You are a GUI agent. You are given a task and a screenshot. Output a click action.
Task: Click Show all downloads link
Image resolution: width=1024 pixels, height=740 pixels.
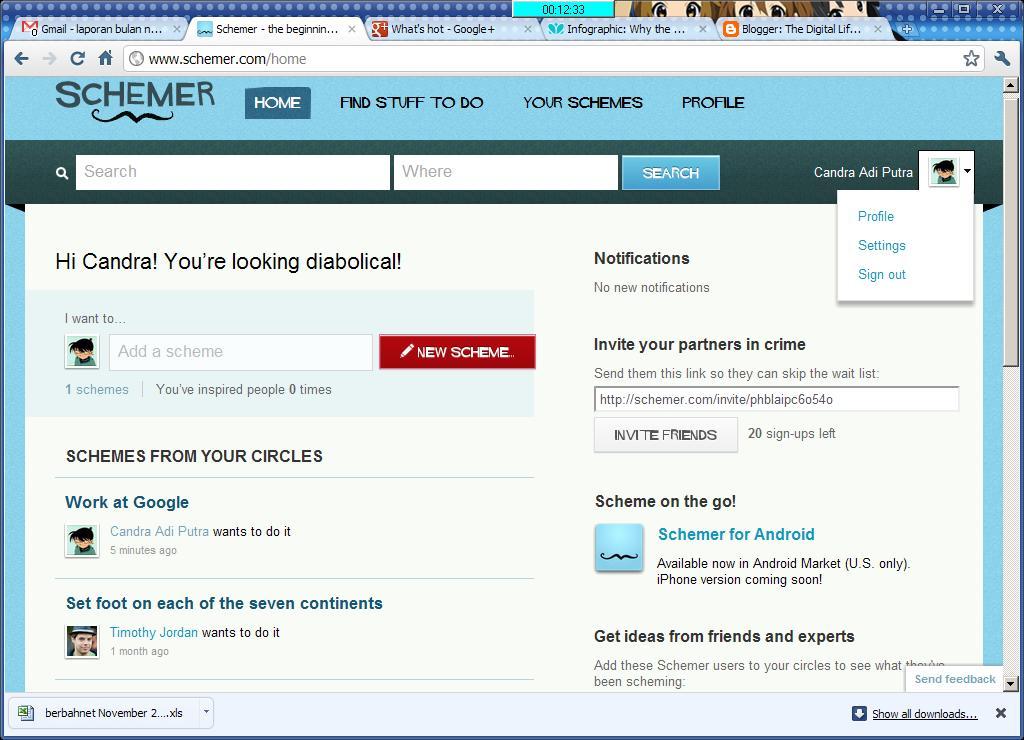[x=925, y=714]
